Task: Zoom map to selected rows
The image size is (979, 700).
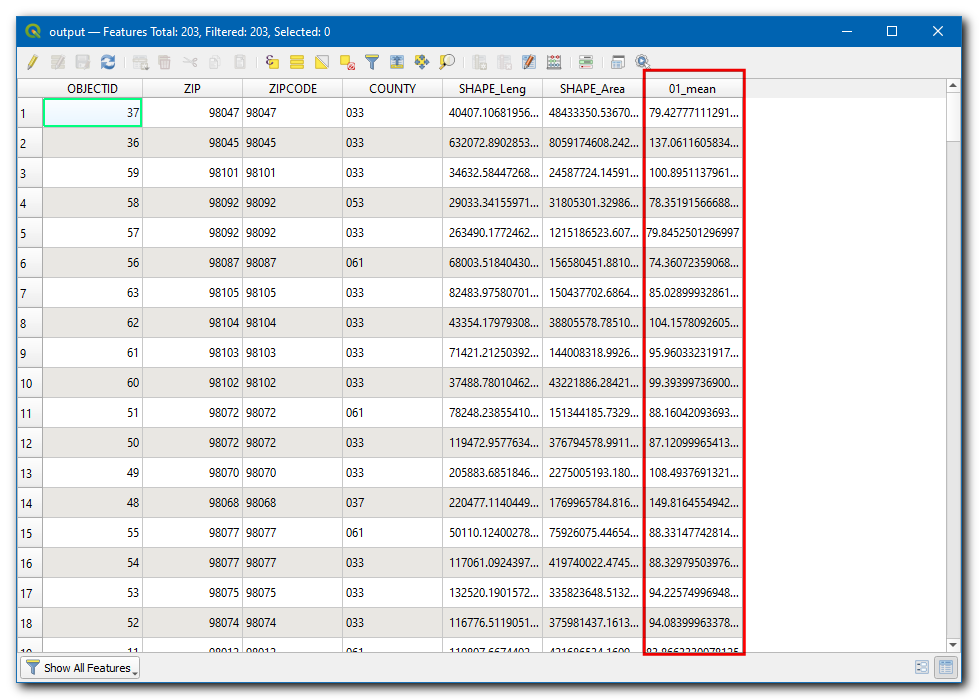Action: coord(447,62)
